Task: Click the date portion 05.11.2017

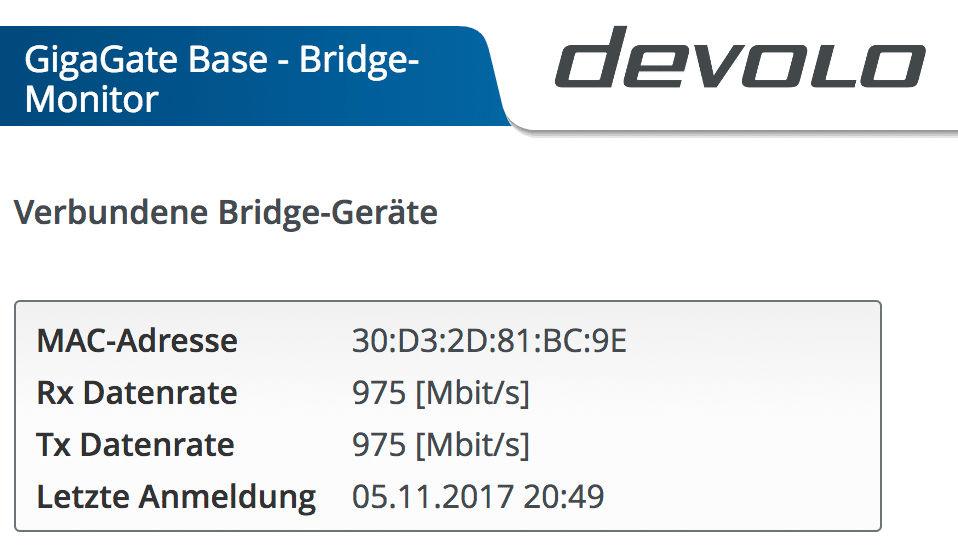Action: pyautogui.click(x=432, y=497)
